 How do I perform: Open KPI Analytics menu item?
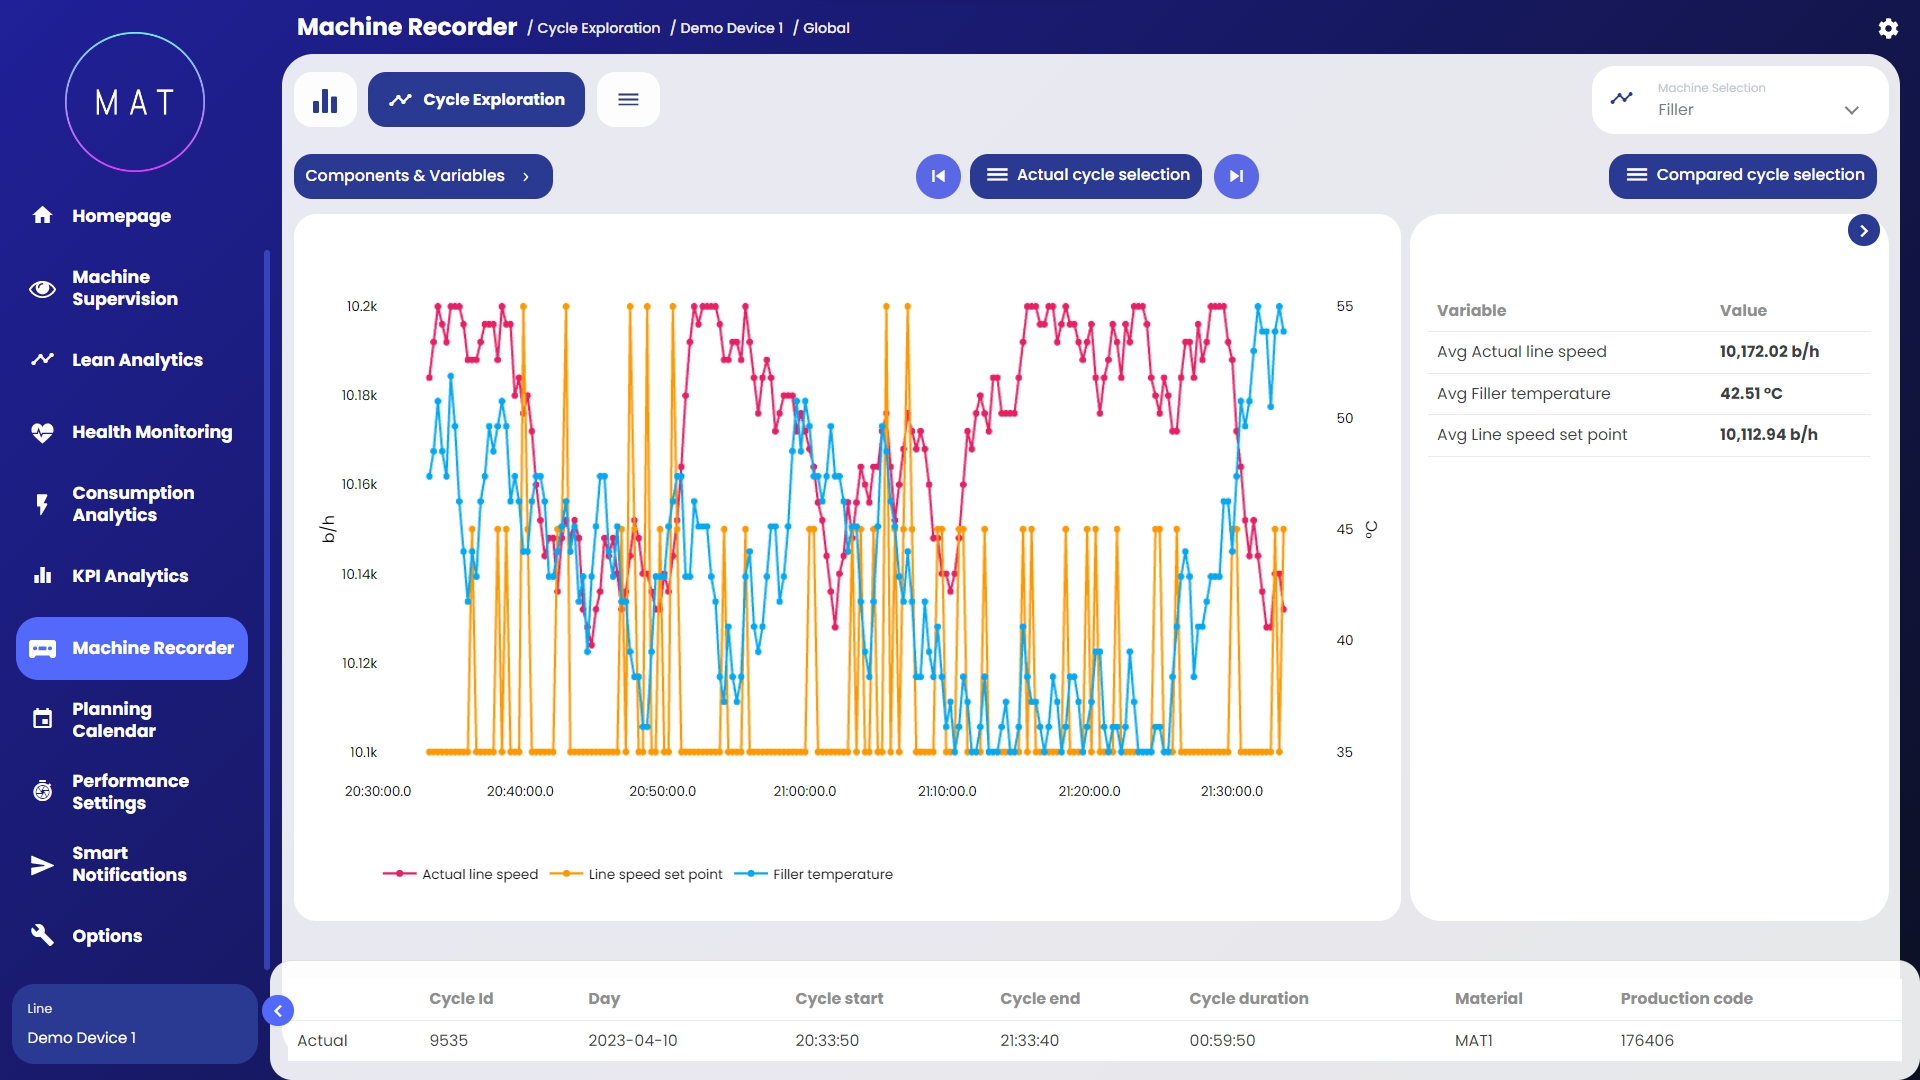coord(130,576)
